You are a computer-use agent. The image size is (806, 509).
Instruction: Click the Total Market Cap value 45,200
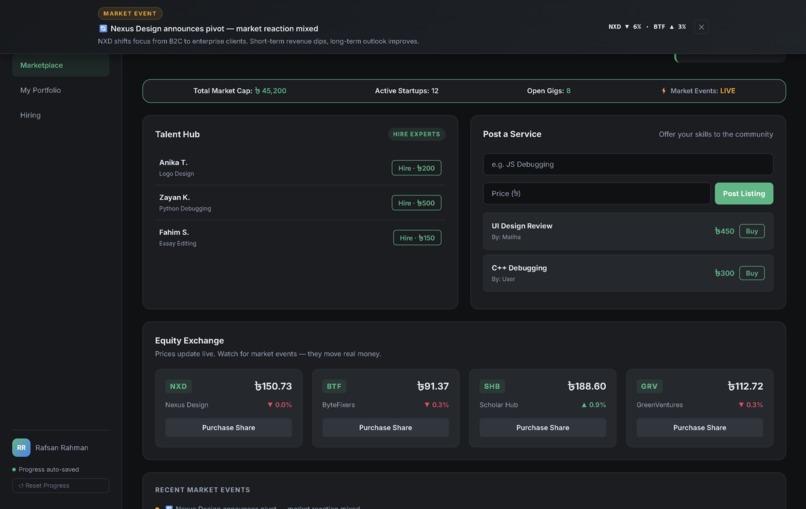pos(271,91)
